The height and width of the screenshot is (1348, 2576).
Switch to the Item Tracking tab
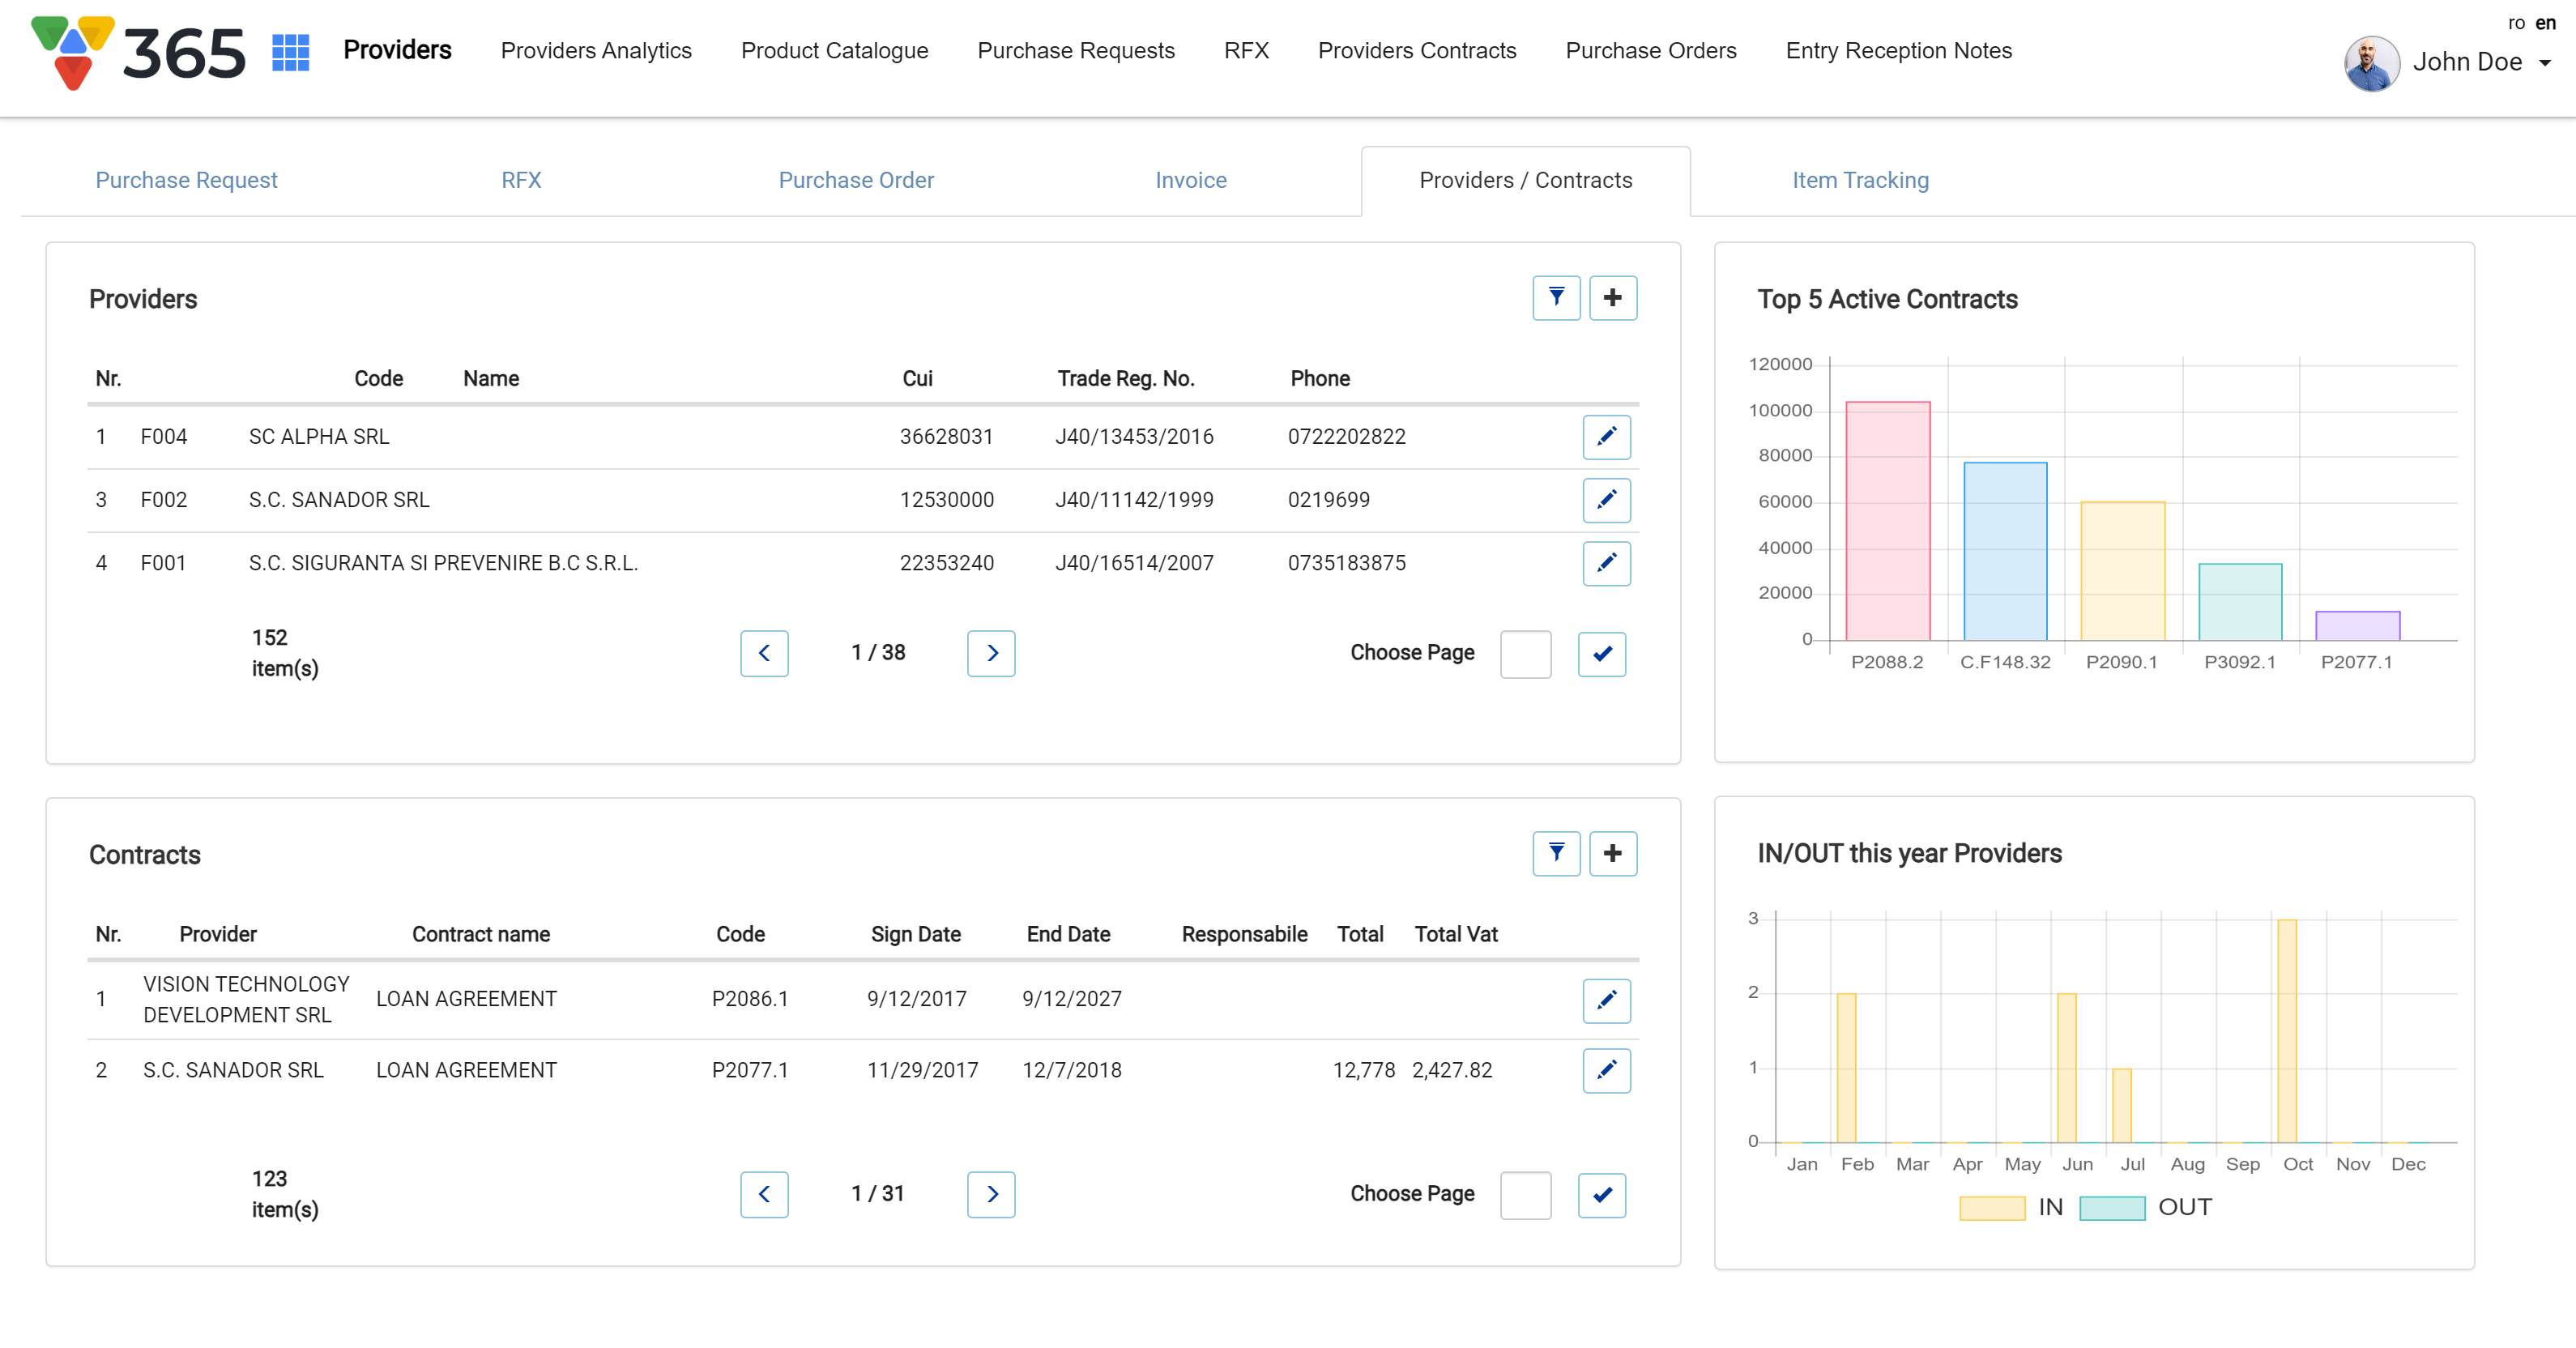pyautogui.click(x=1860, y=180)
